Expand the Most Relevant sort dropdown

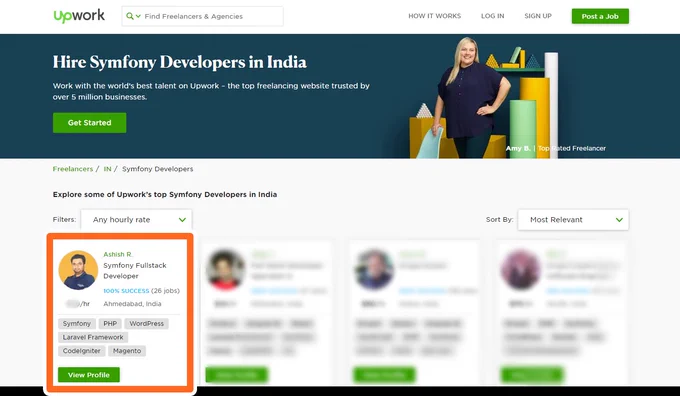573,219
